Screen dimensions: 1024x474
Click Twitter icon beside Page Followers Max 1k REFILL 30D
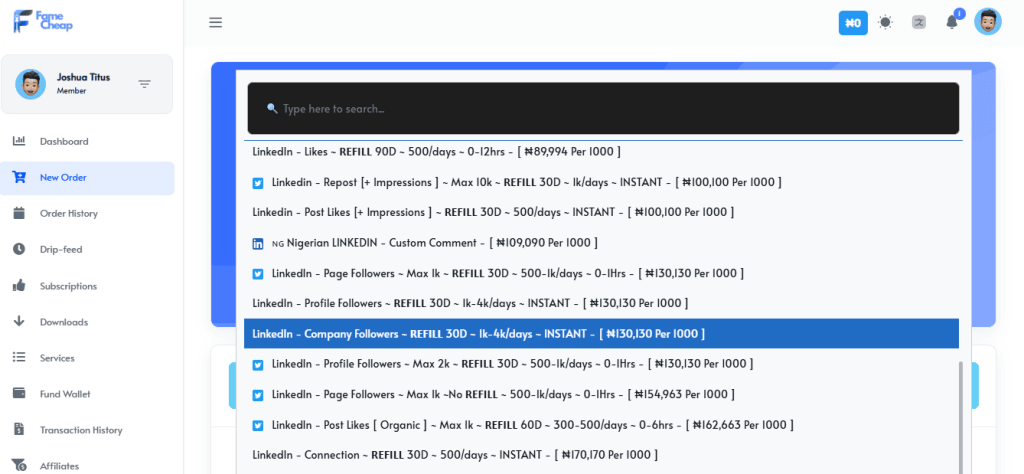[x=258, y=274]
